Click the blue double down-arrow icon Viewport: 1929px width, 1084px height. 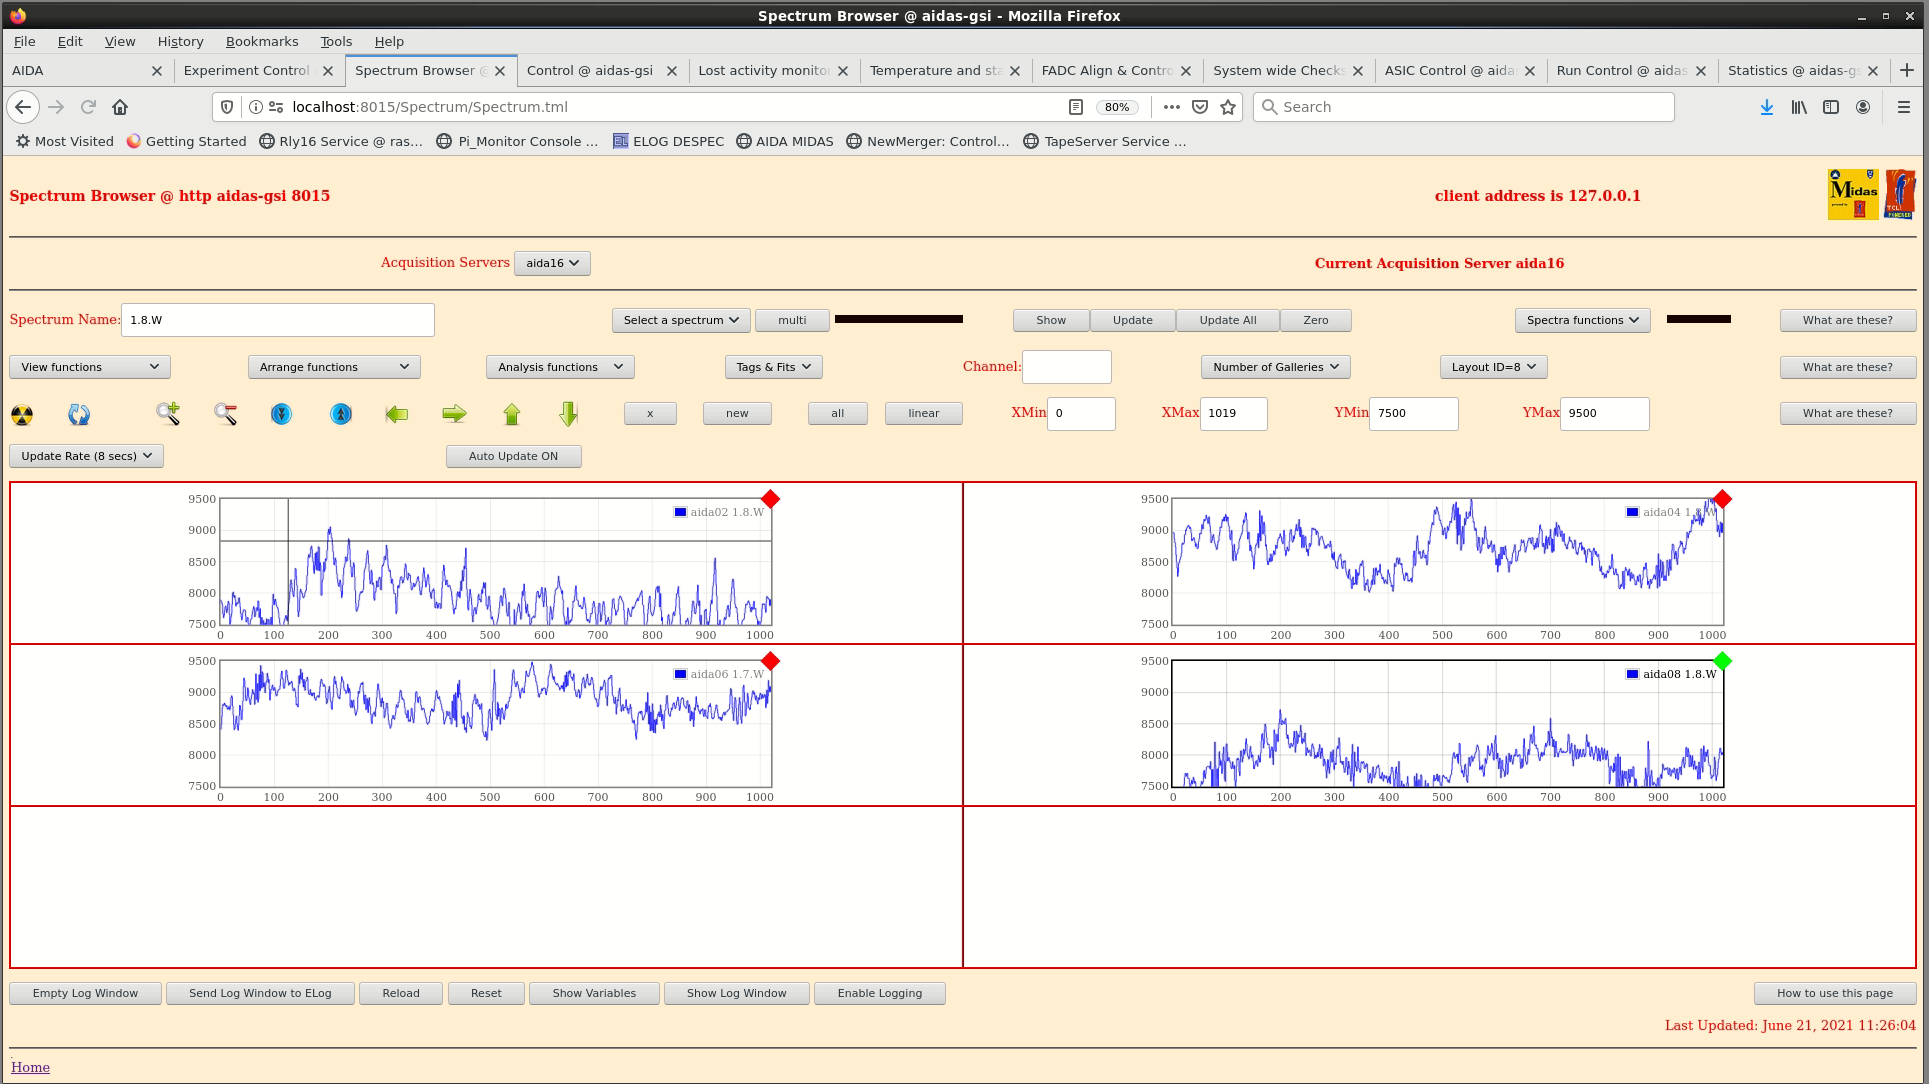(282, 414)
